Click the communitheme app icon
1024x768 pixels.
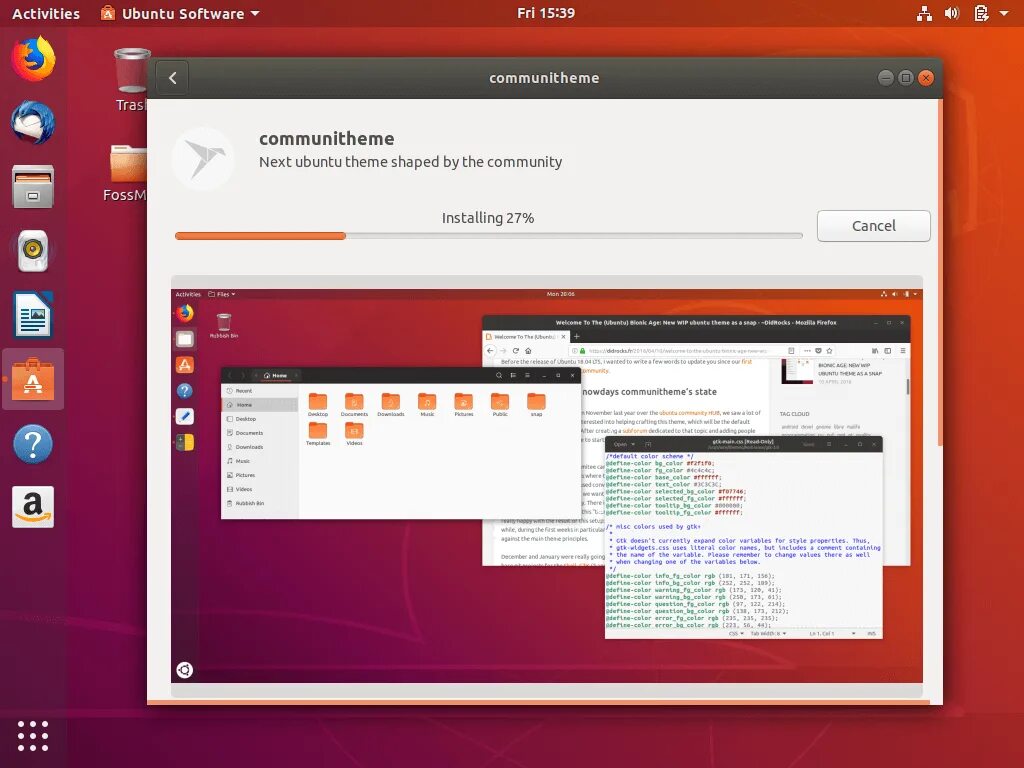(203, 159)
